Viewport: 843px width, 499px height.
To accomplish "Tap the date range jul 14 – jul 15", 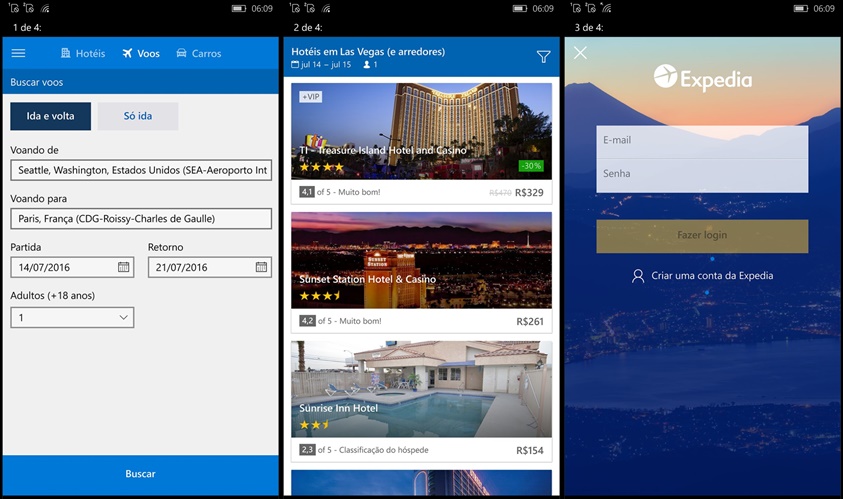I will pos(321,65).
